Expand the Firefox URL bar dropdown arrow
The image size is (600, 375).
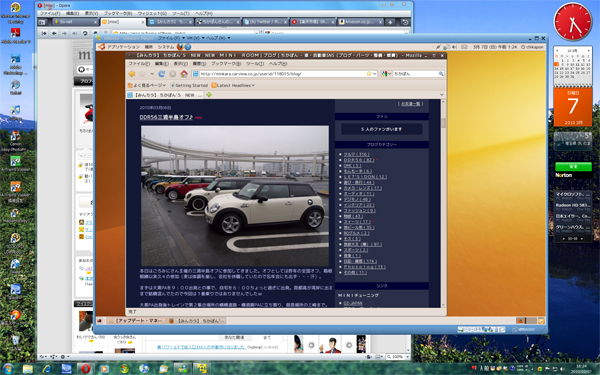[x=375, y=74]
